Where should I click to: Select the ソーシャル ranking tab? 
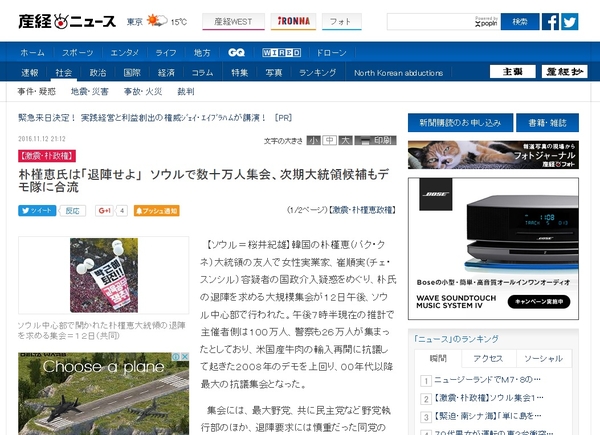[543, 358]
